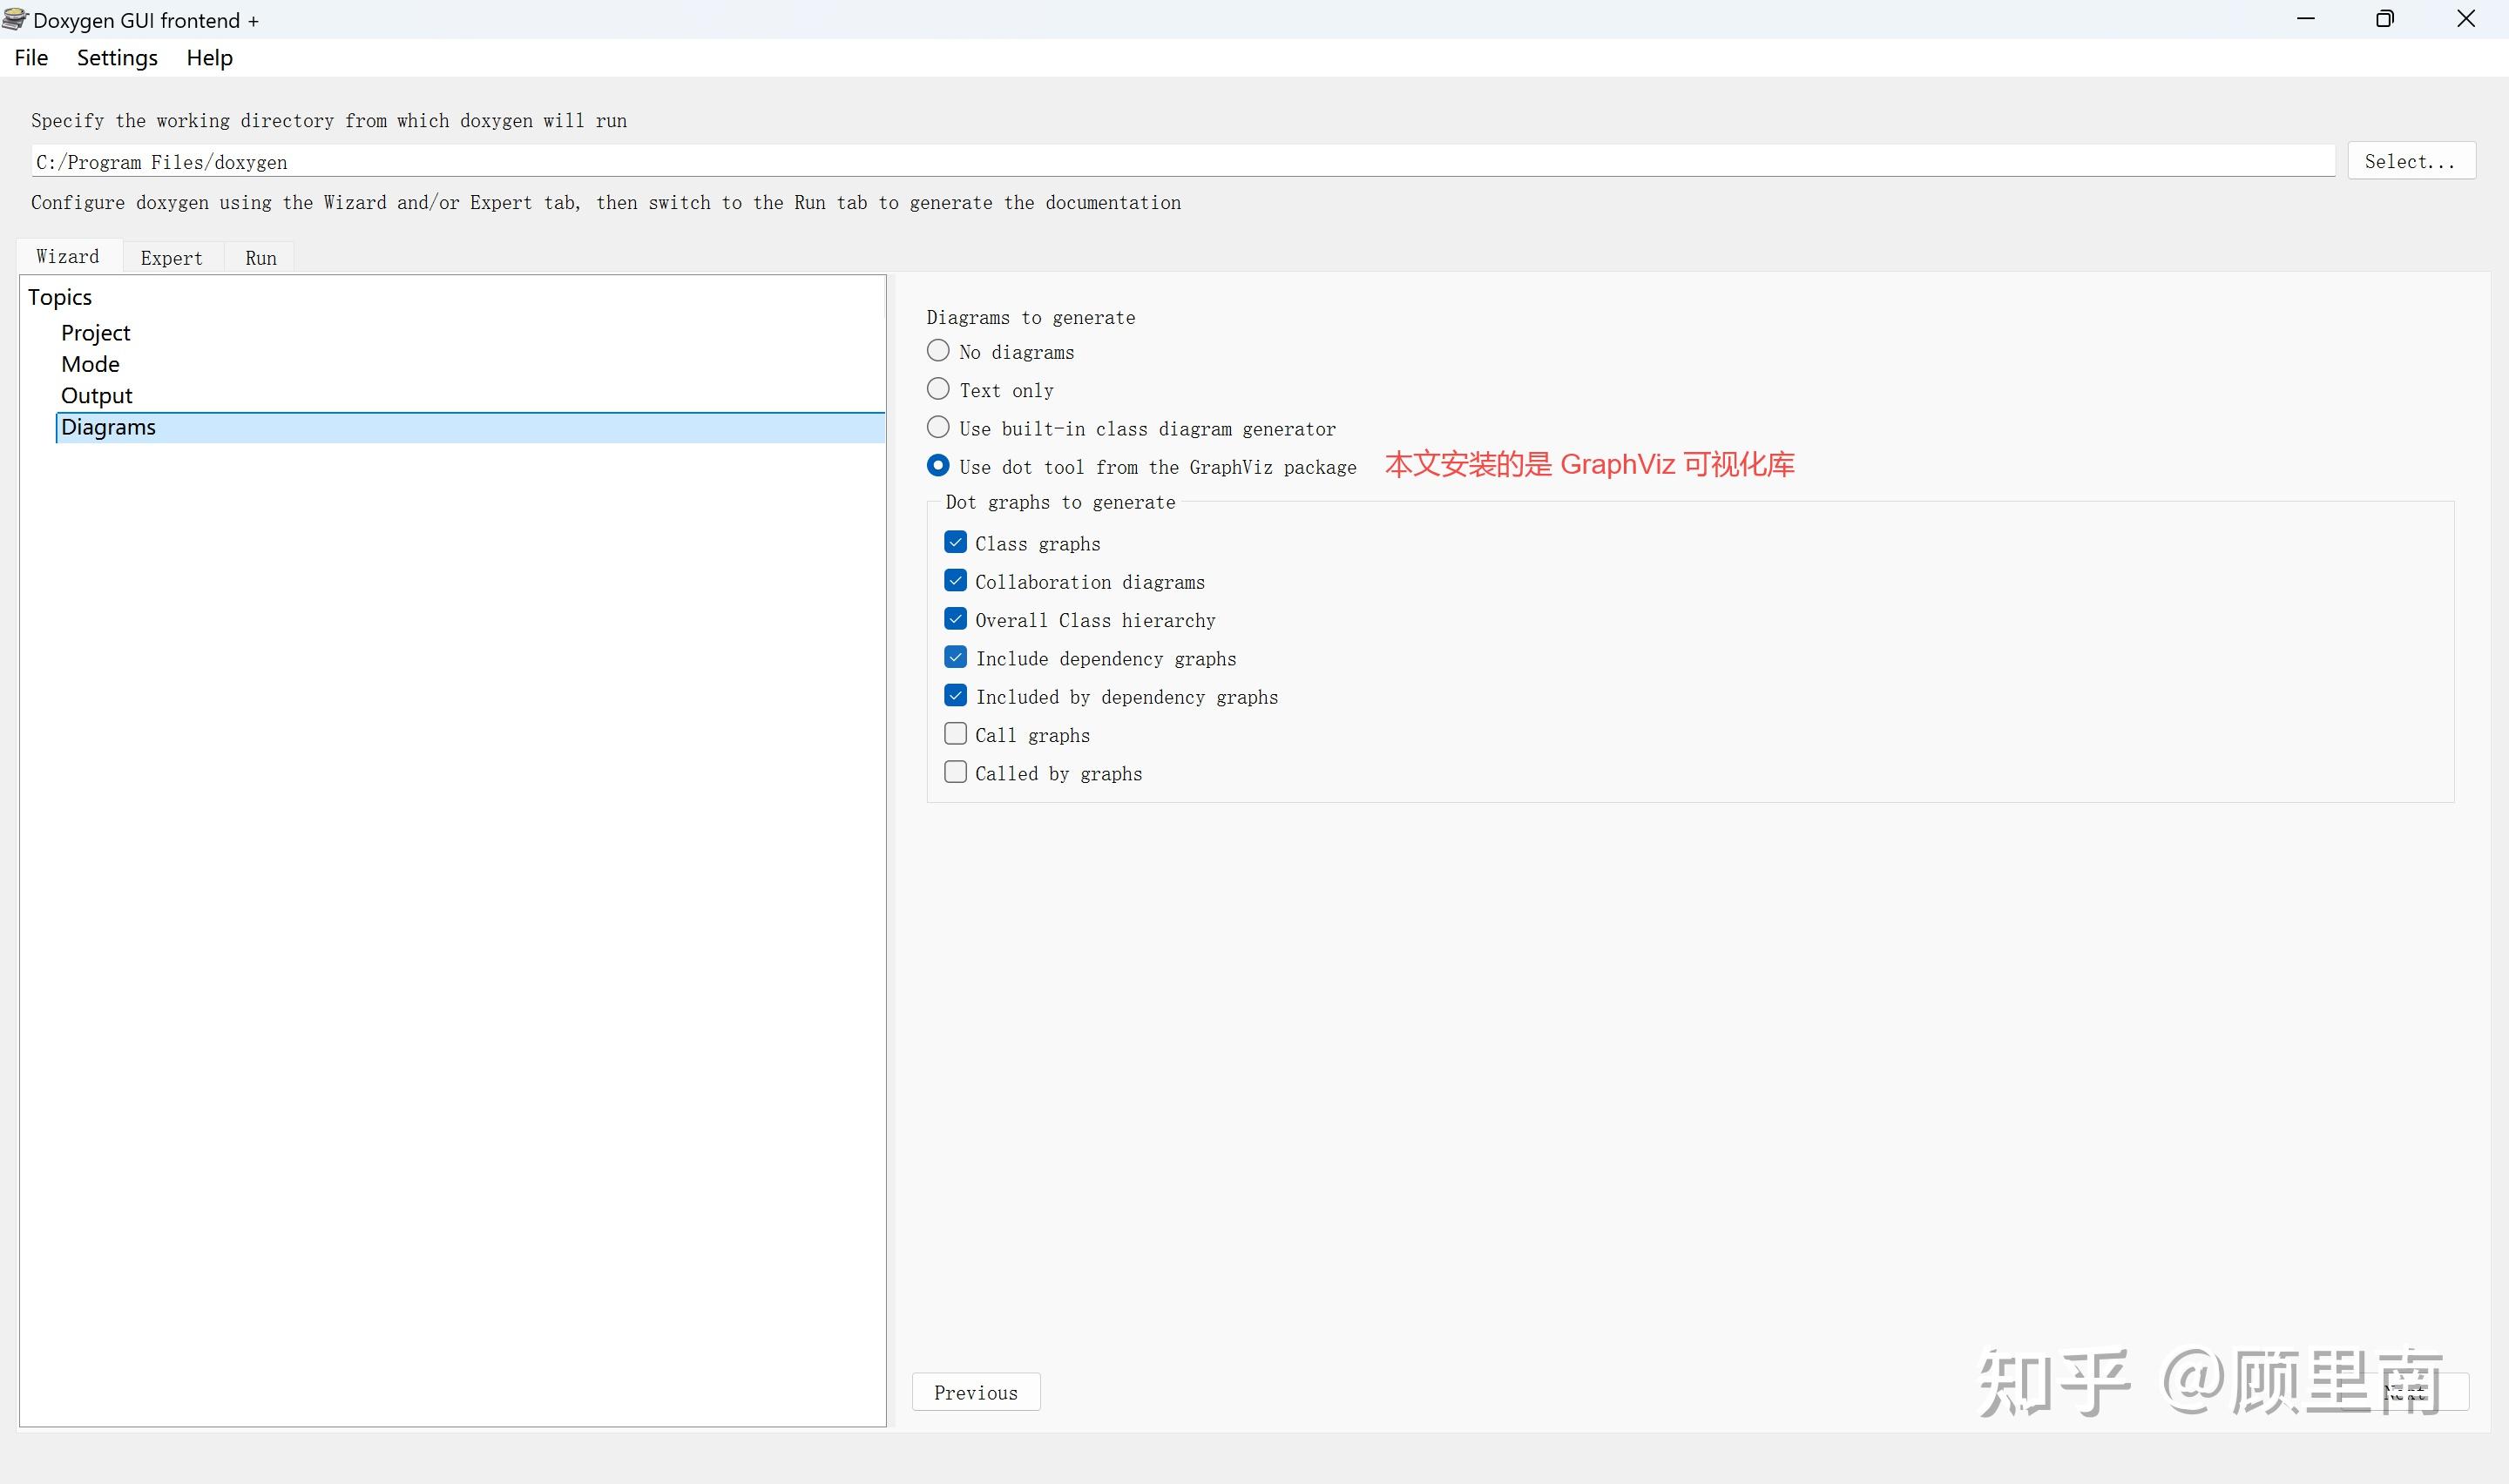Open the Settings menu

point(117,58)
